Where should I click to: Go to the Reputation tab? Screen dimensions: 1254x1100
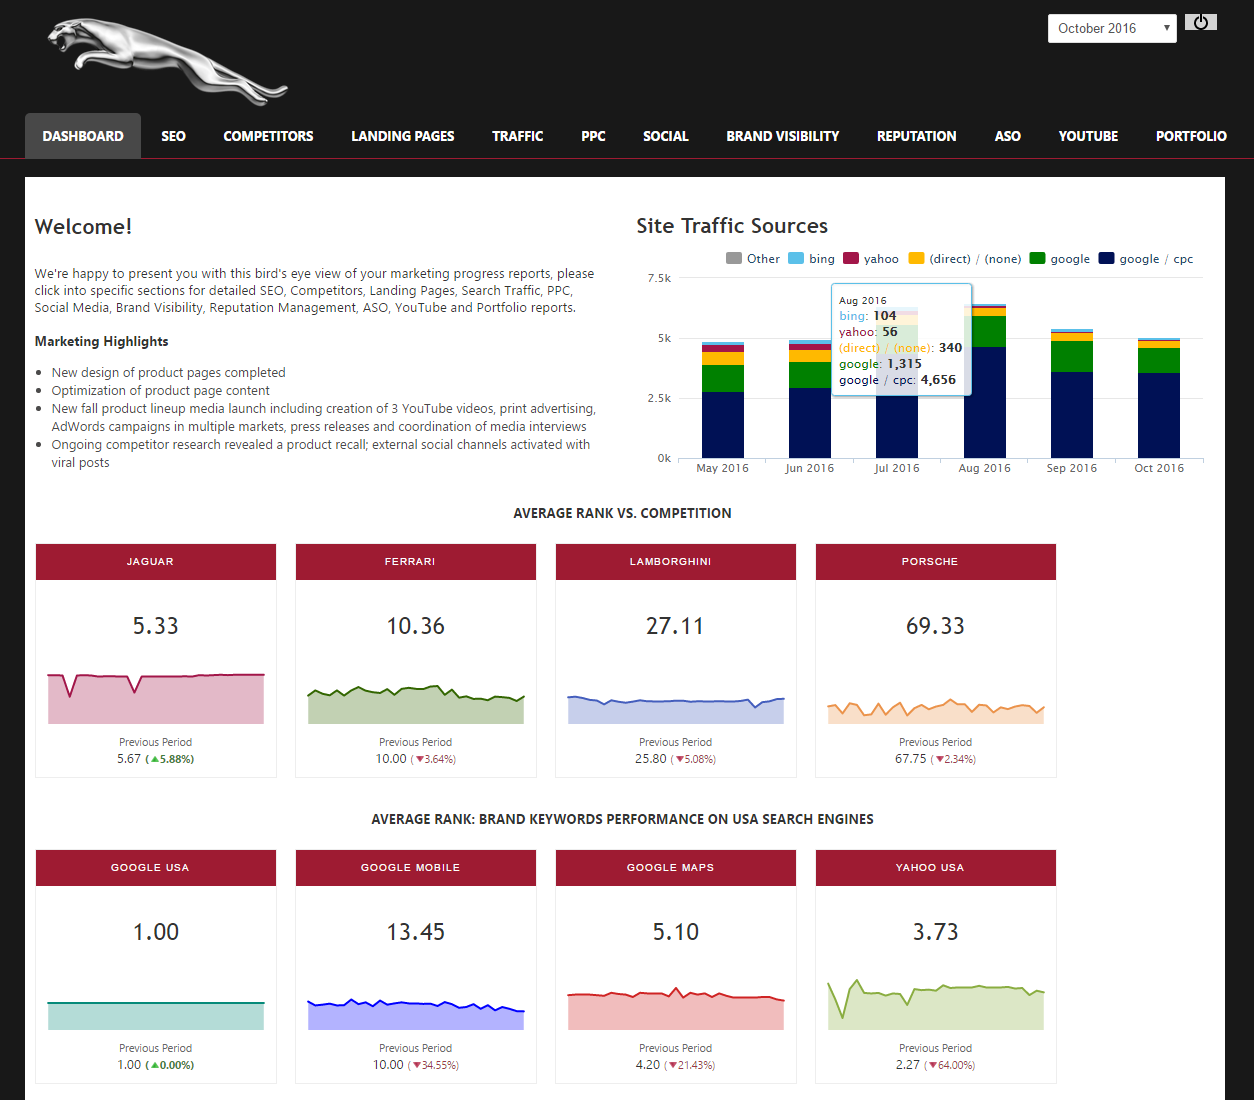tap(917, 136)
